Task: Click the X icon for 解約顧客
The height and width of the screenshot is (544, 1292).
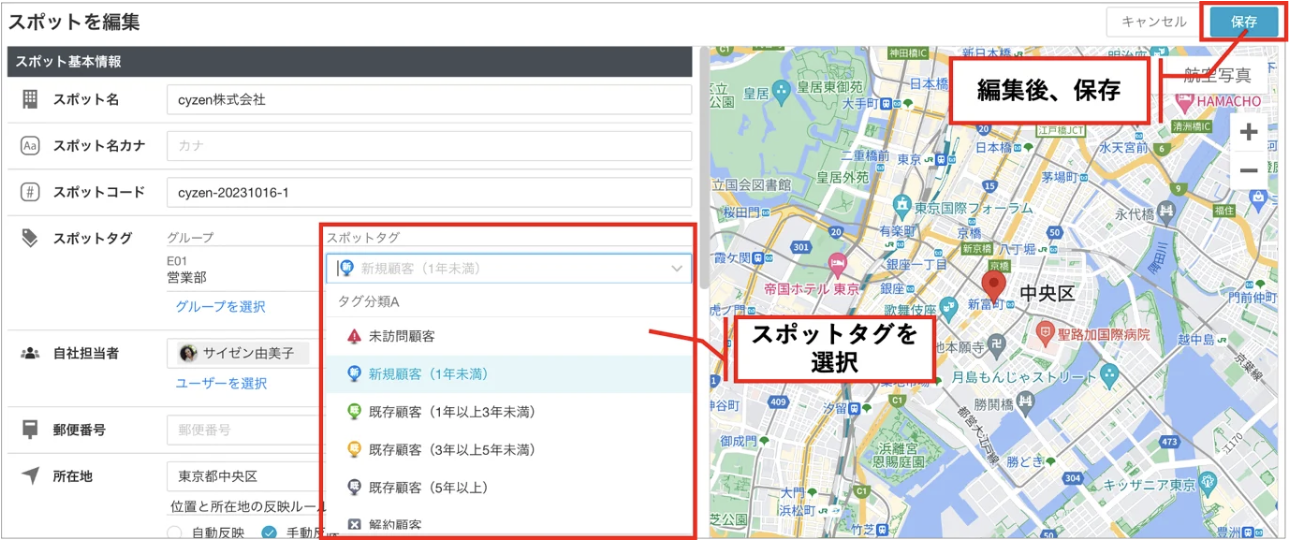Action: point(353,524)
